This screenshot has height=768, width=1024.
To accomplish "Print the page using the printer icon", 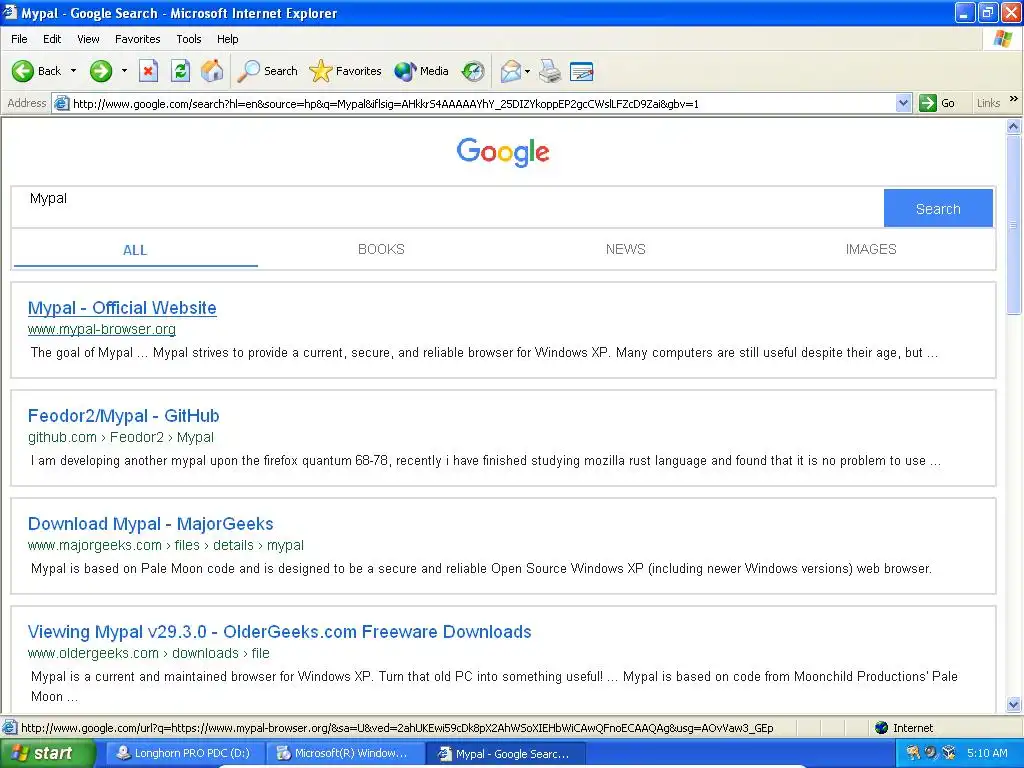I will 550,71.
